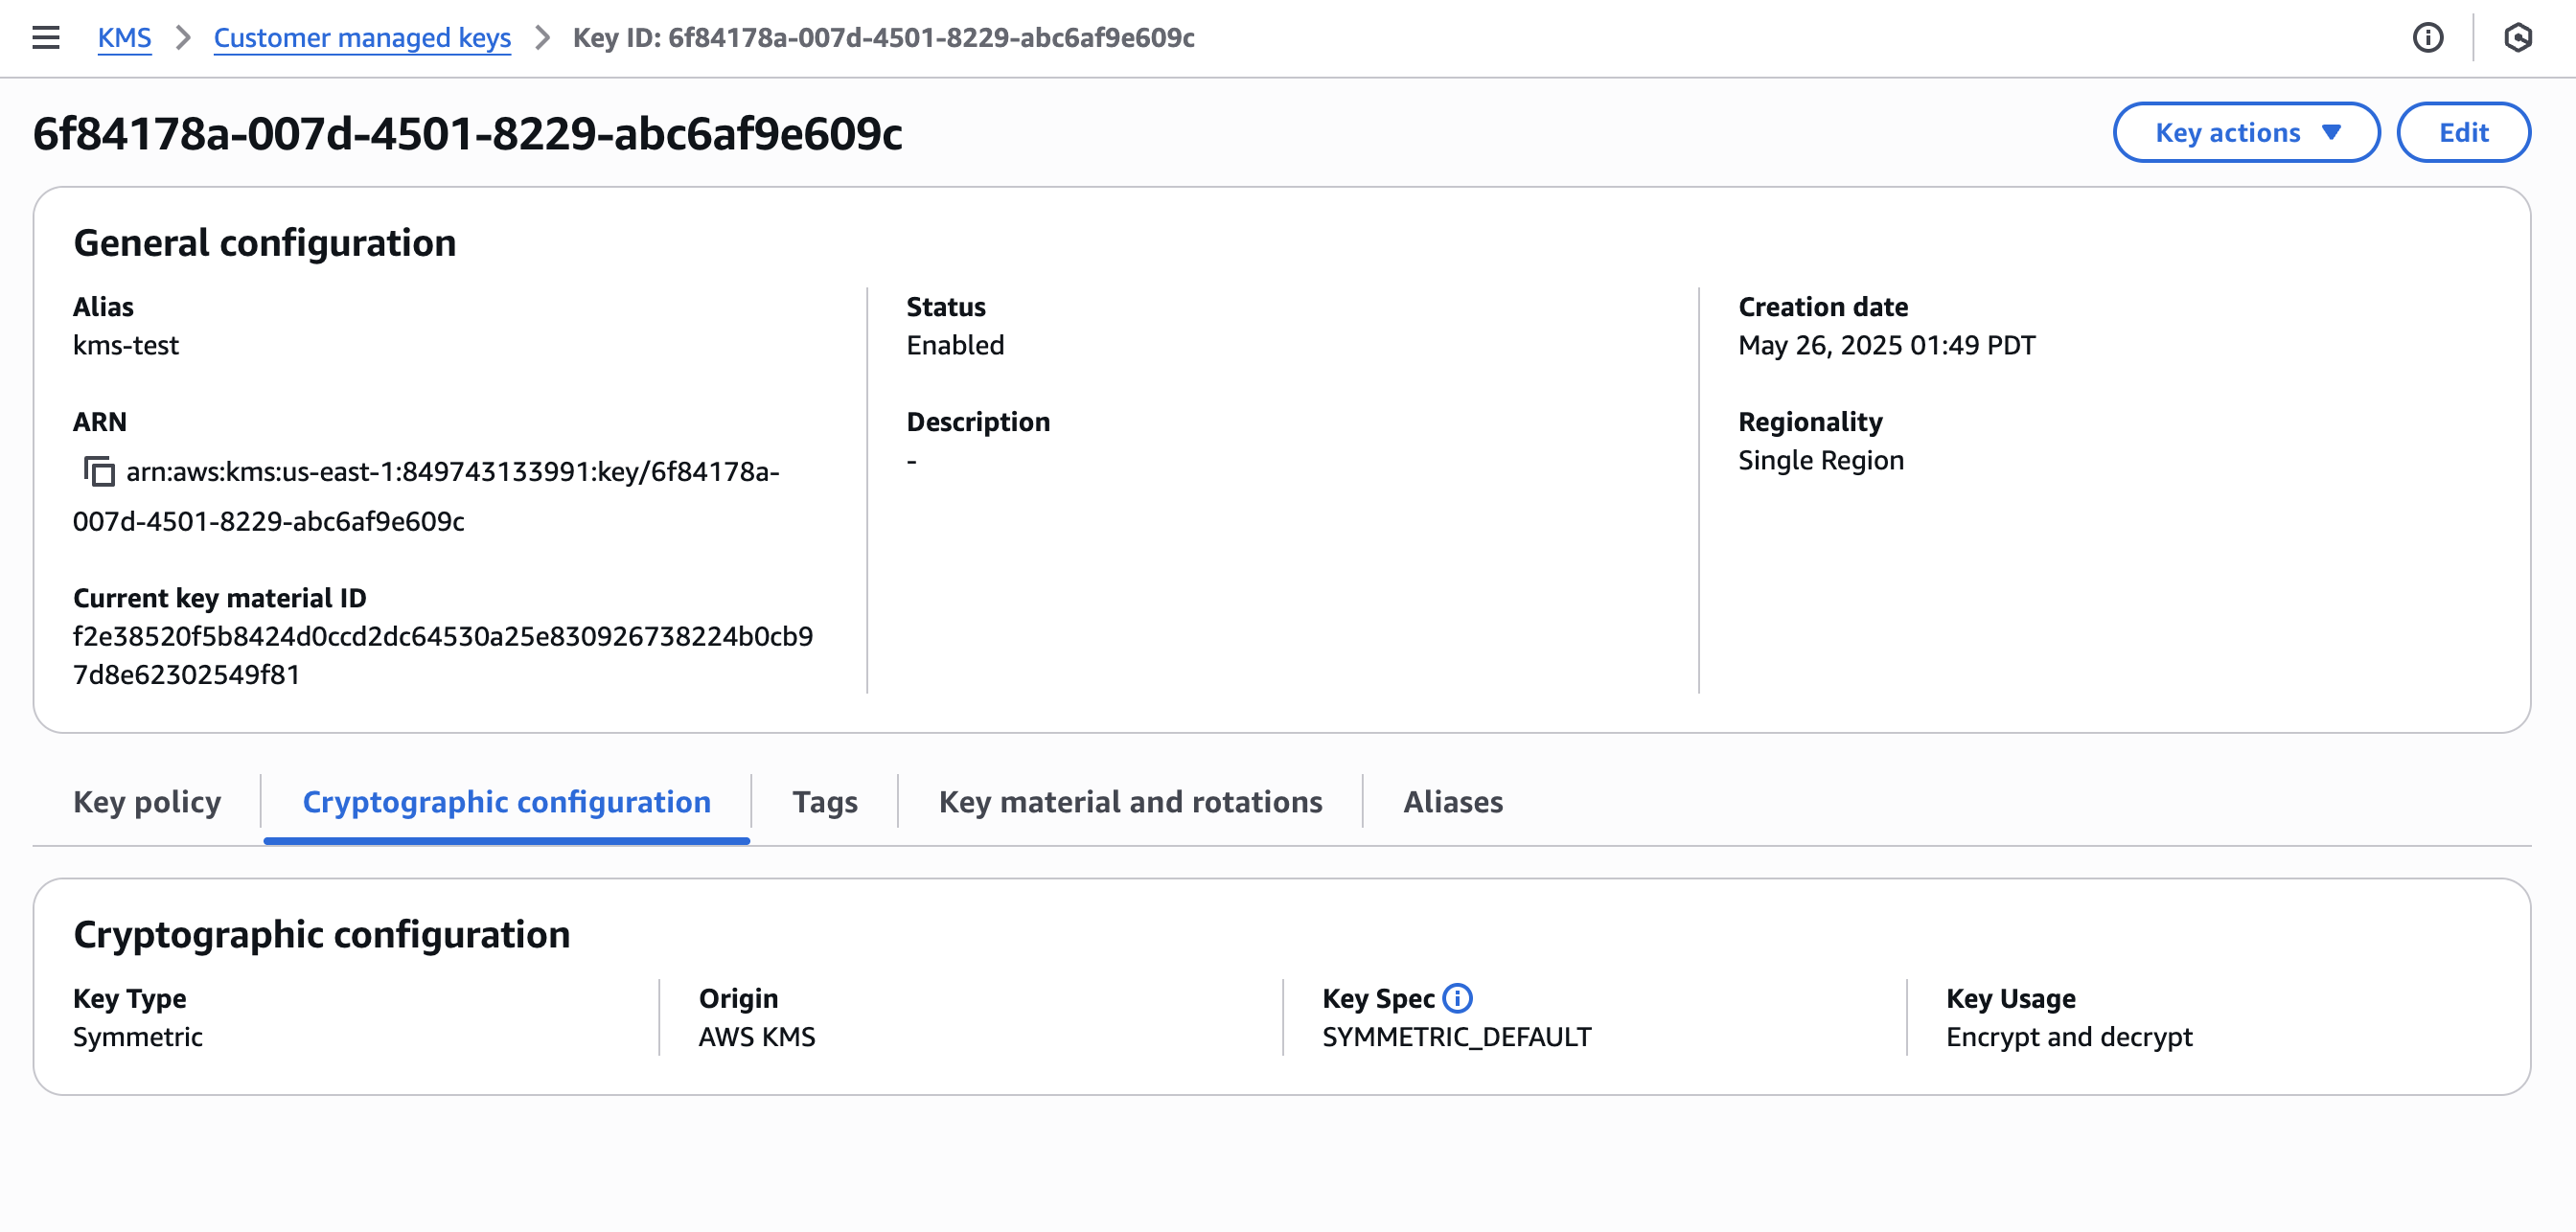Click the kms-test alias text
The image size is (2576, 1232).
point(126,345)
